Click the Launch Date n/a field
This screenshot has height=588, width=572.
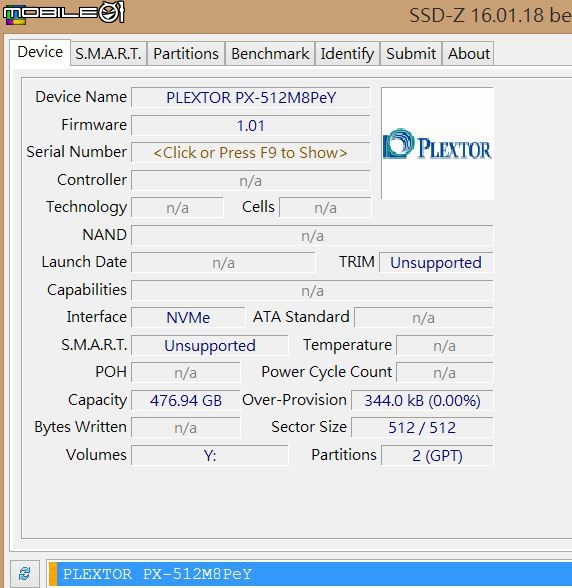[x=223, y=263]
